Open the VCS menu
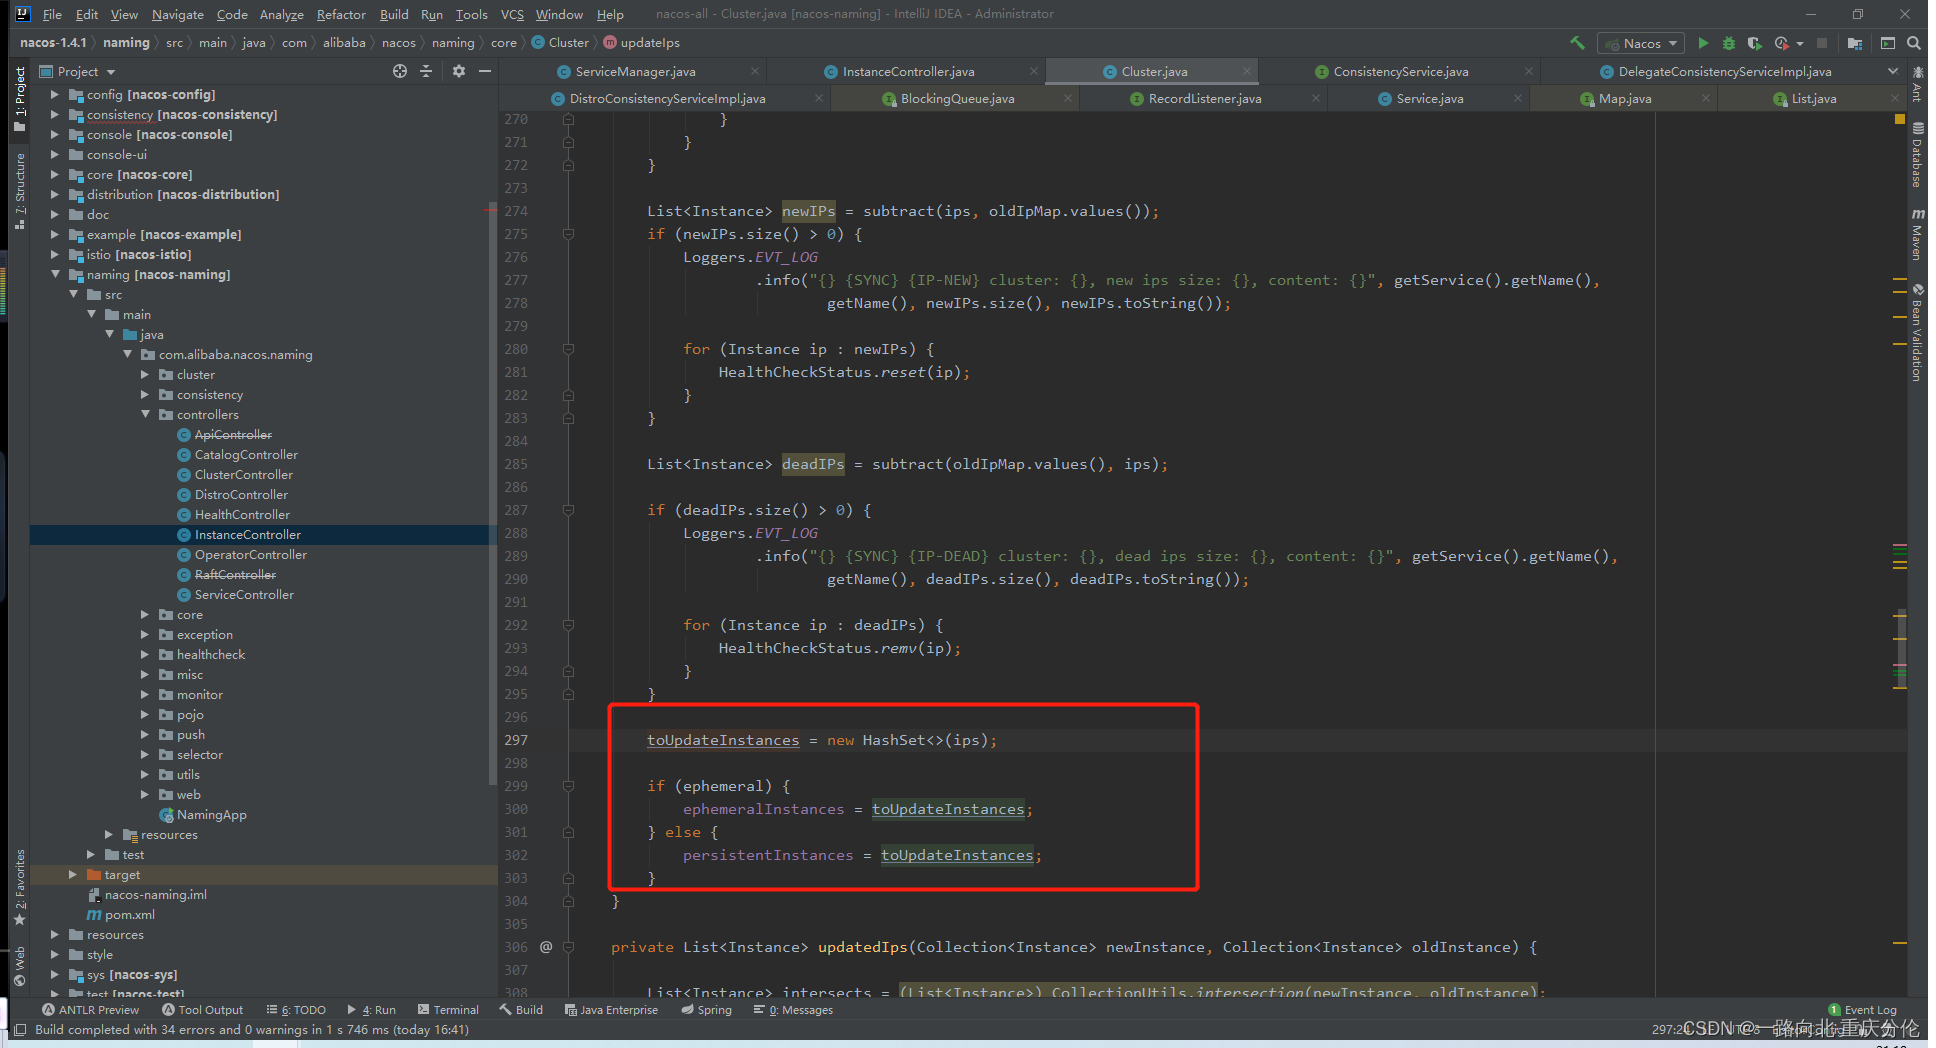This screenshot has width=1936, height=1048. click(x=512, y=14)
